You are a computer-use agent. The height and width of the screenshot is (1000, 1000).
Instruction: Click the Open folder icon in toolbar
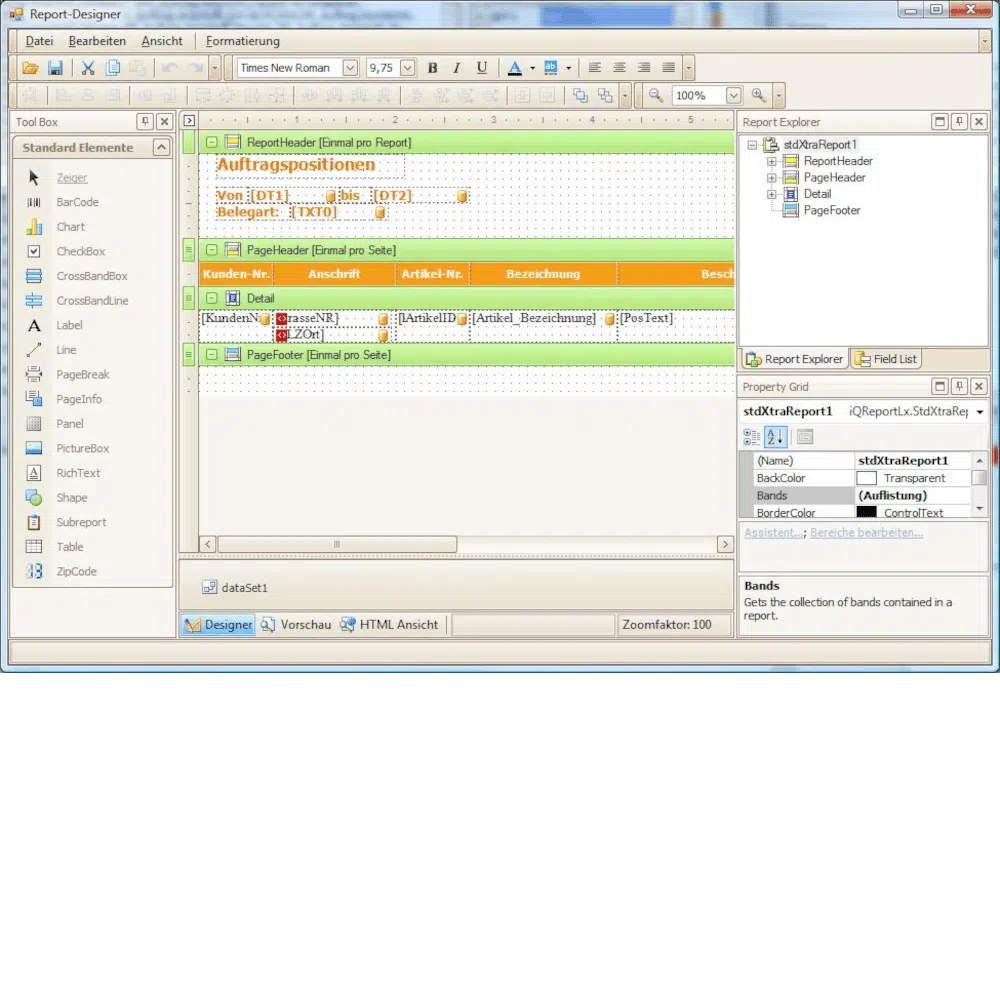click(x=30, y=68)
